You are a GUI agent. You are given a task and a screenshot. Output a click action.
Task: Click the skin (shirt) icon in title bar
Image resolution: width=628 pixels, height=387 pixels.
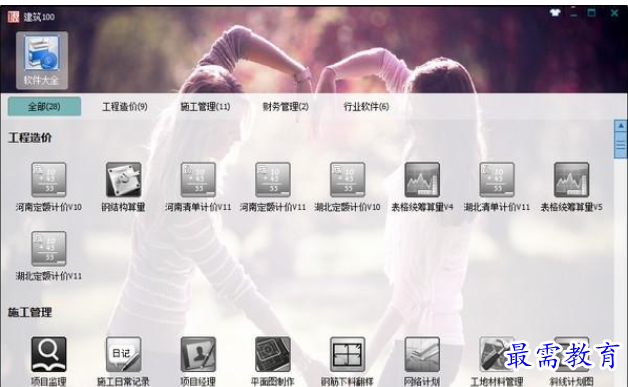coord(555,13)
